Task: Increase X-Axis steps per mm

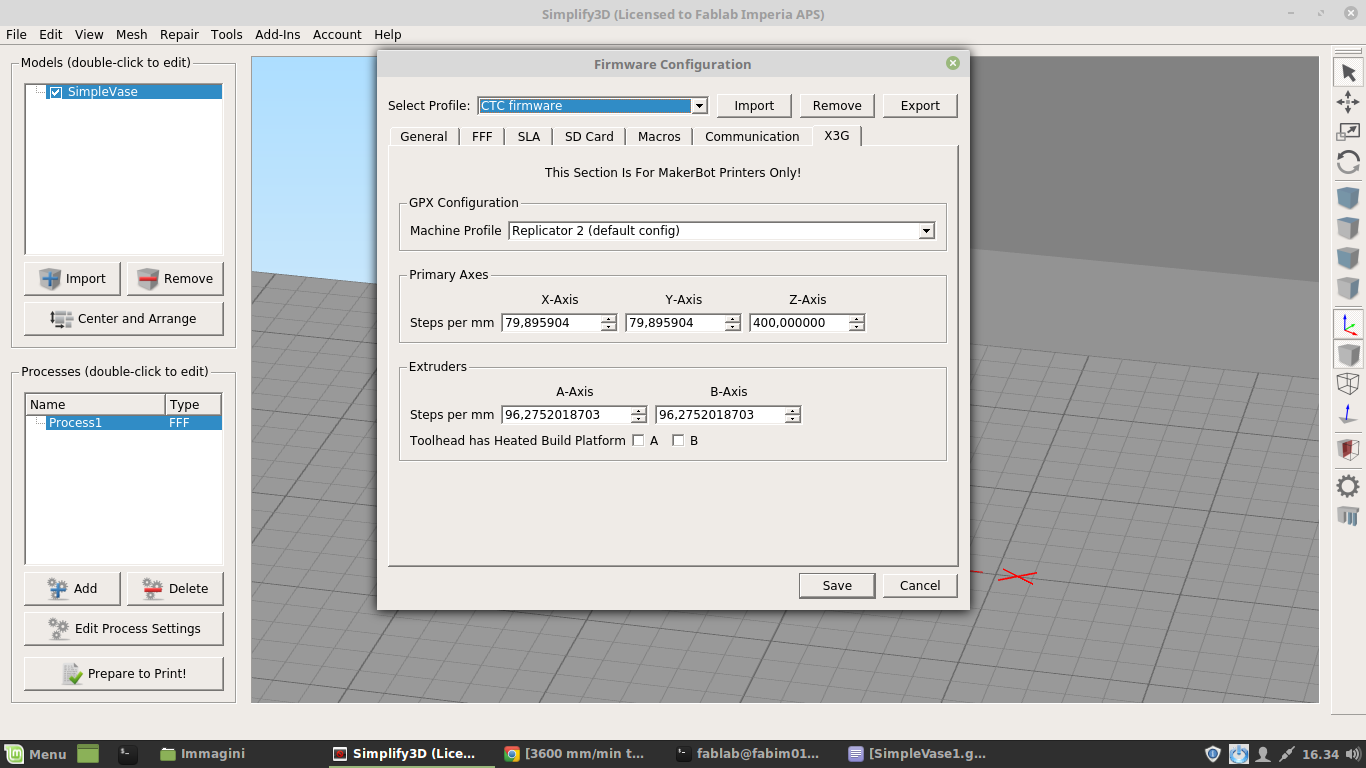Action: click(609, 319)
